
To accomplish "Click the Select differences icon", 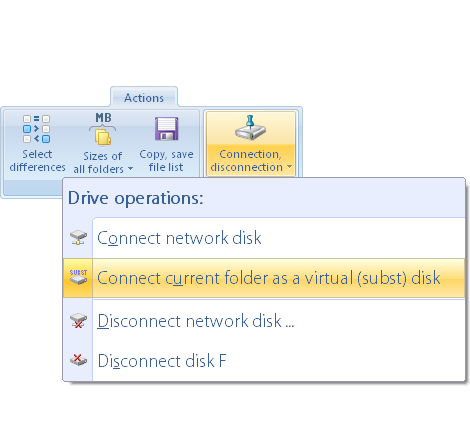I will [x=37, y=129].
